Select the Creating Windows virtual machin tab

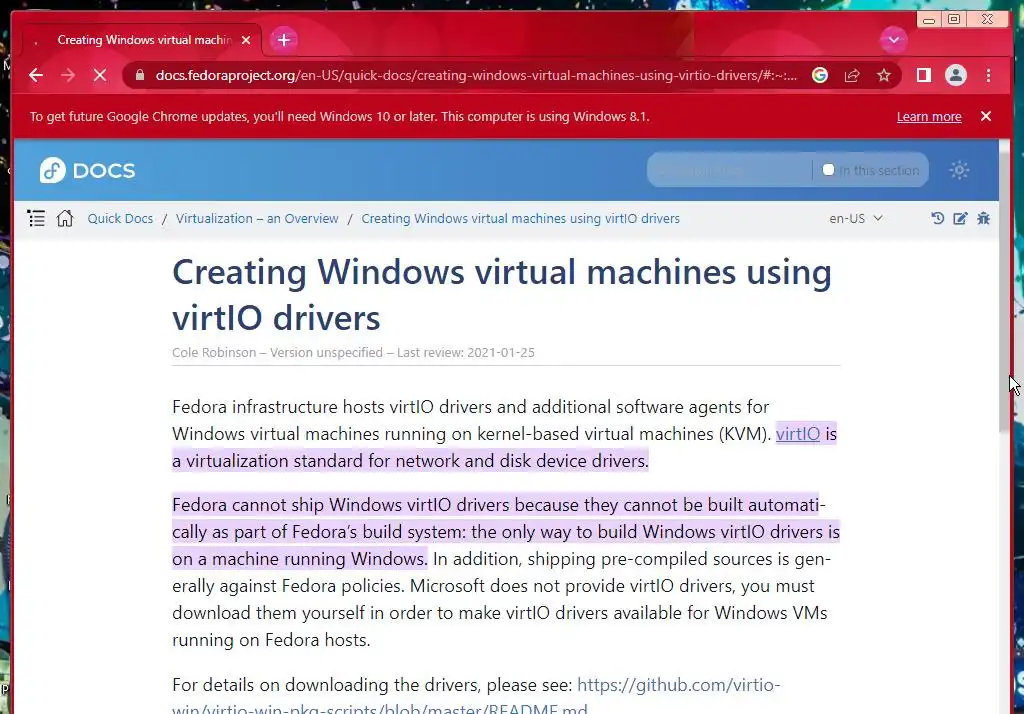click(x=142, y=40)
